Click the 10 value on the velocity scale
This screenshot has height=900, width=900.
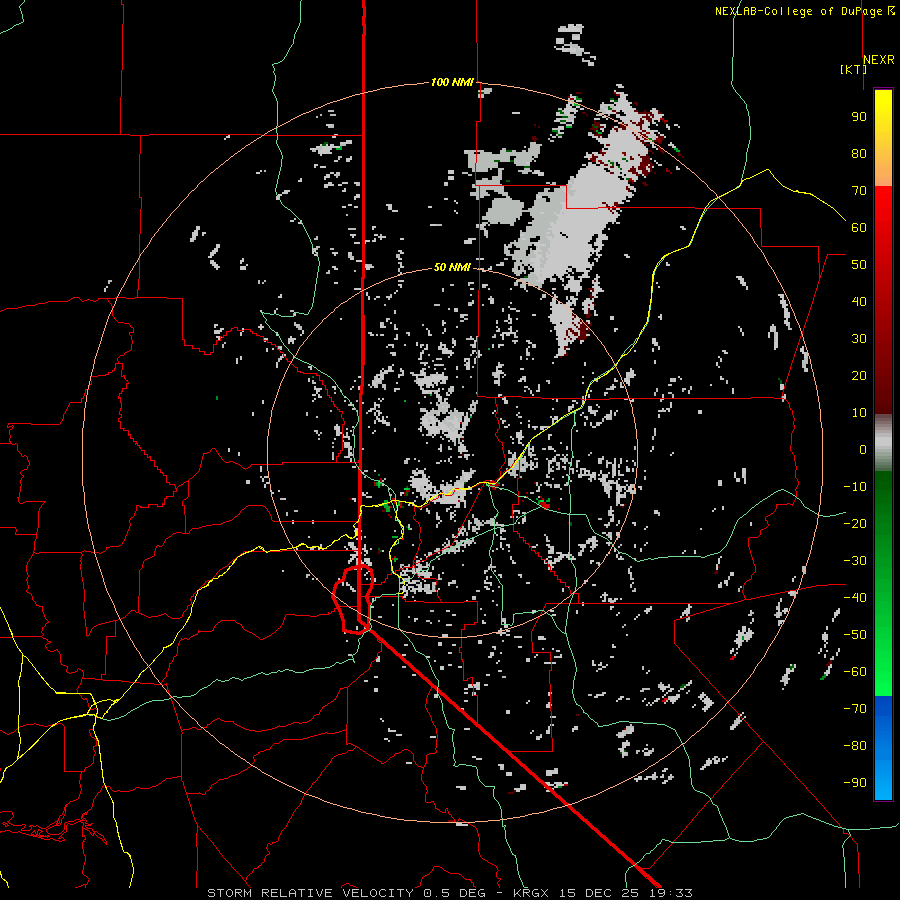(859, 413)
